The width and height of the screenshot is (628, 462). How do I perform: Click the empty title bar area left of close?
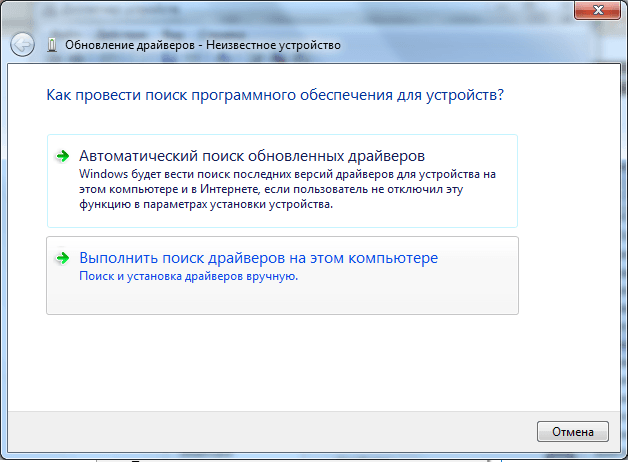pyautogui.click(x=450, y=11)
